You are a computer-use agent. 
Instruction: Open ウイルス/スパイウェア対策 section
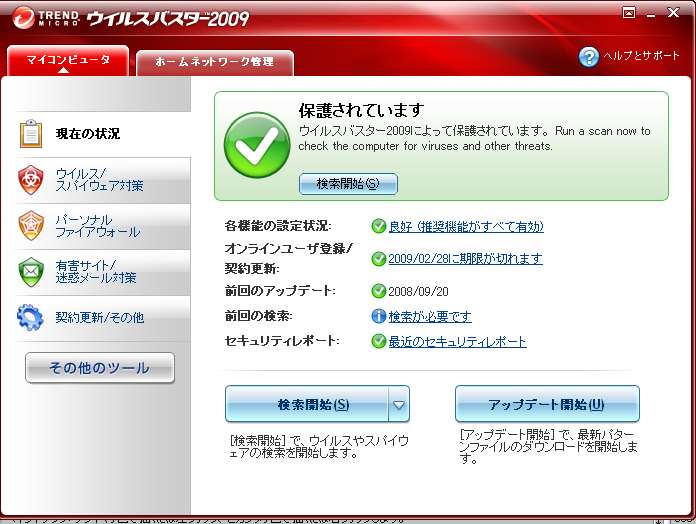tap(103, 180)
